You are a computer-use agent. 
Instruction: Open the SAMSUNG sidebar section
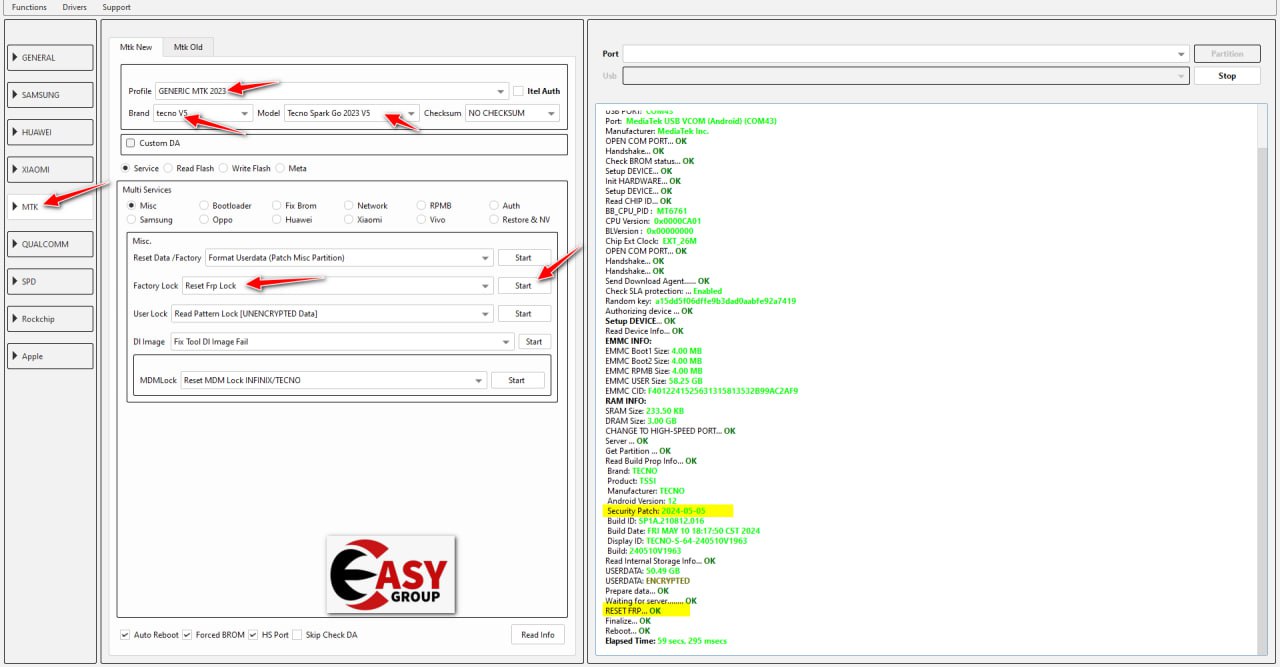[x=51, y=95]
